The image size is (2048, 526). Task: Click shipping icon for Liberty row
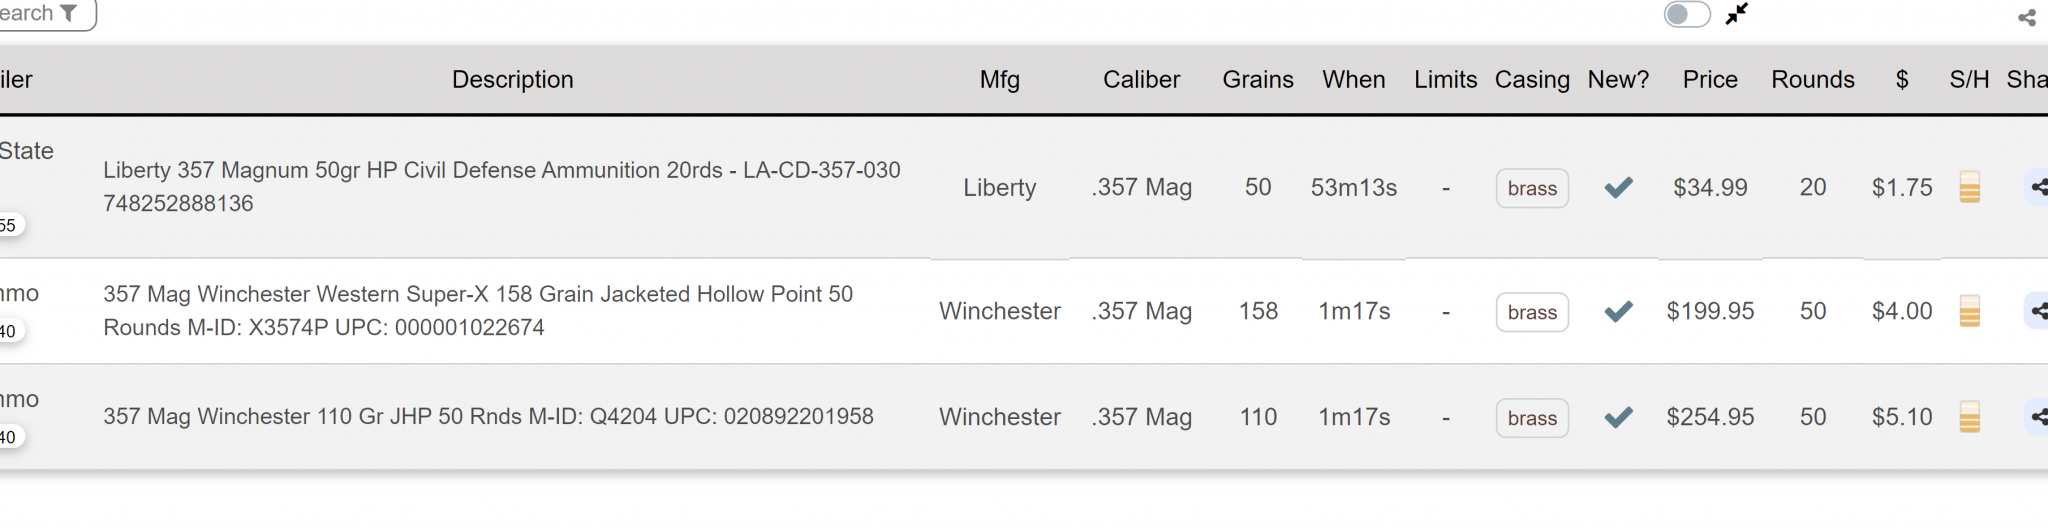pyautogui.click(x=1969, y=187)
